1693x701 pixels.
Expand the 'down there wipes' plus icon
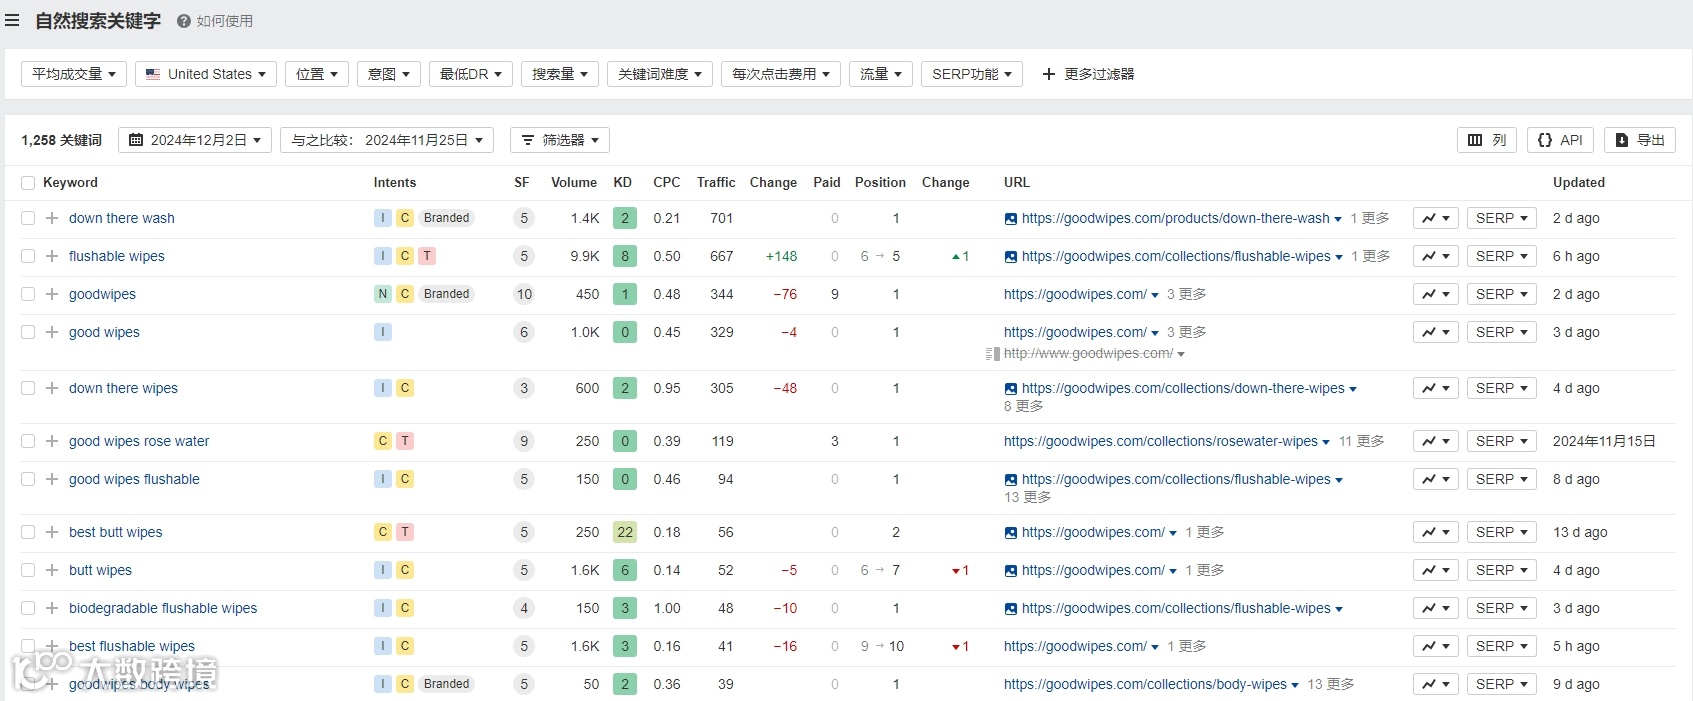tap(52, 388)
